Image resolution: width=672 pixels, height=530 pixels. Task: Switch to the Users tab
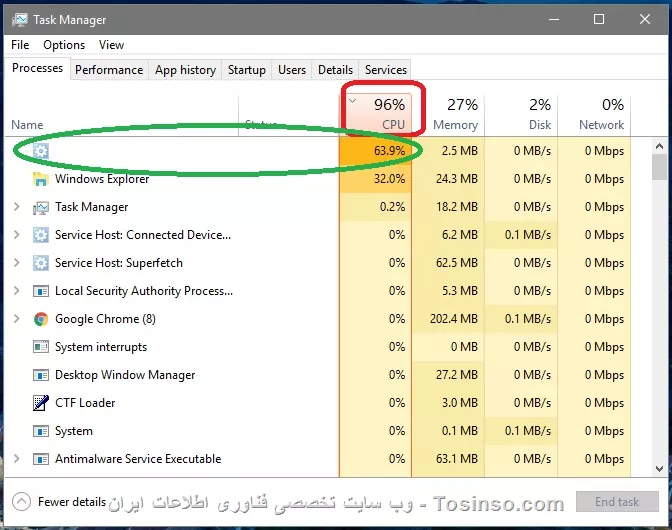click(x=292, y=70)
